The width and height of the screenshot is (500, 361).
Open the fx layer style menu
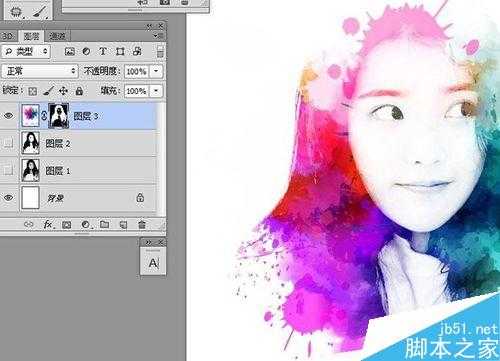coord(48,225)
